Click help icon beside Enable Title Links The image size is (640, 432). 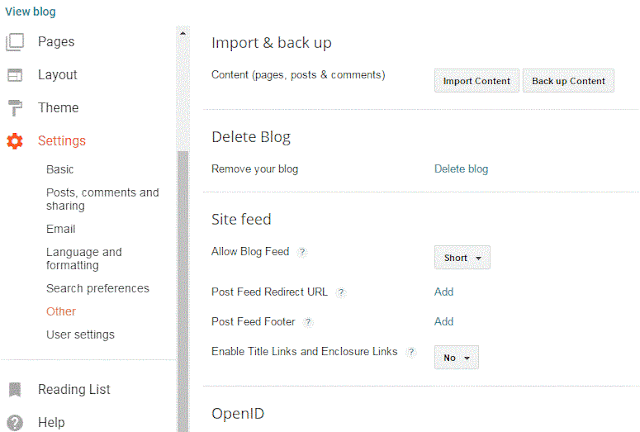(x=411, y=352)
